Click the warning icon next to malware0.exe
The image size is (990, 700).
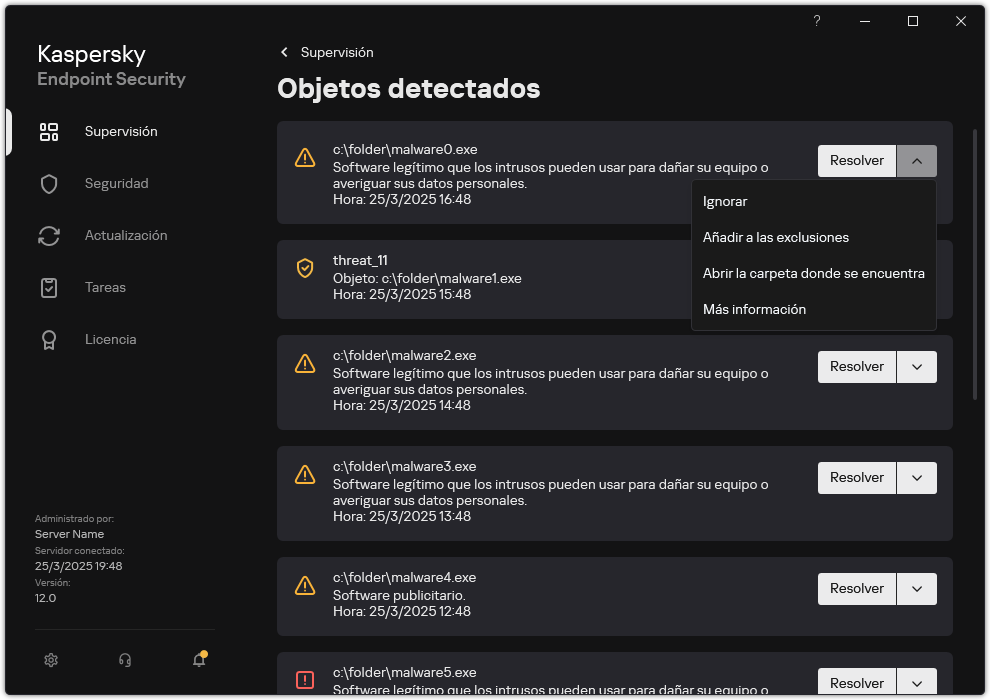click(305, 157)
